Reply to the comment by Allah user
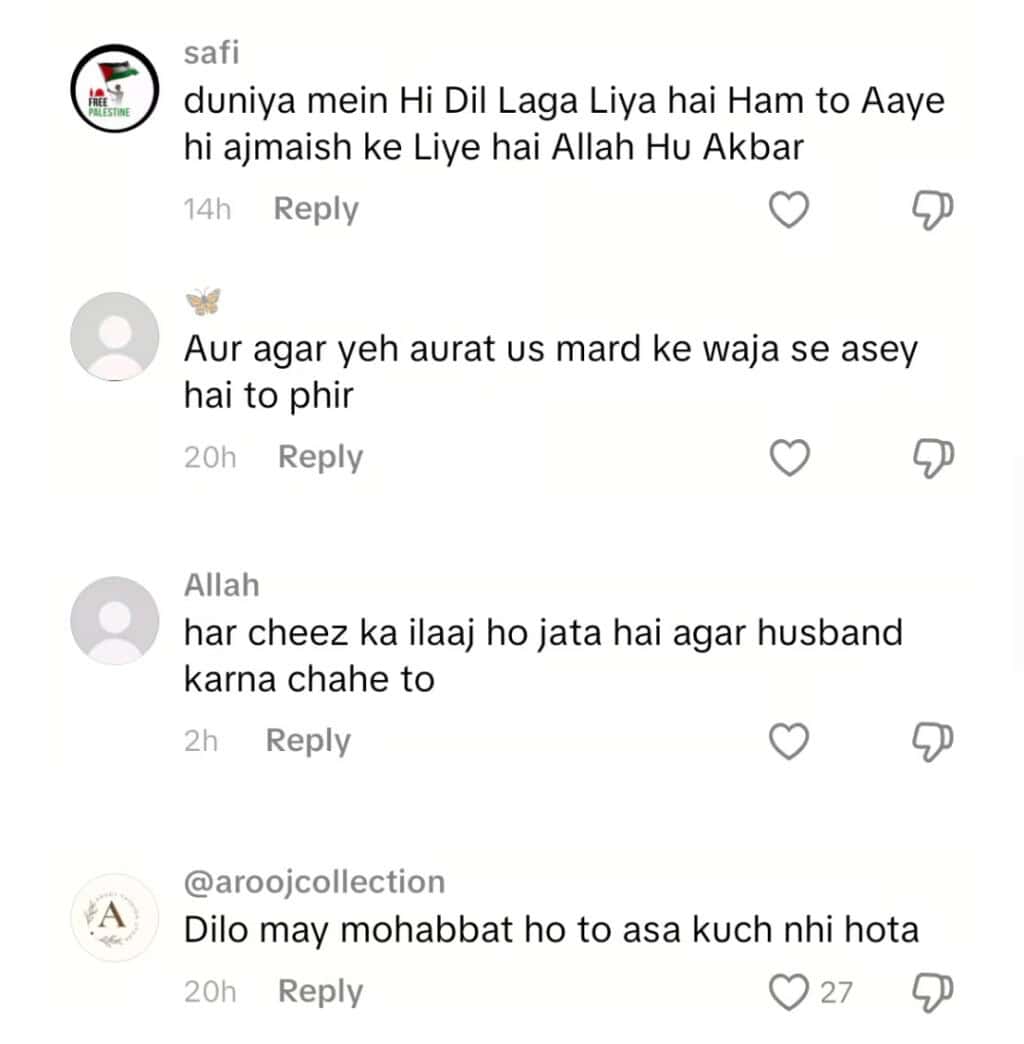 (308, 741)
